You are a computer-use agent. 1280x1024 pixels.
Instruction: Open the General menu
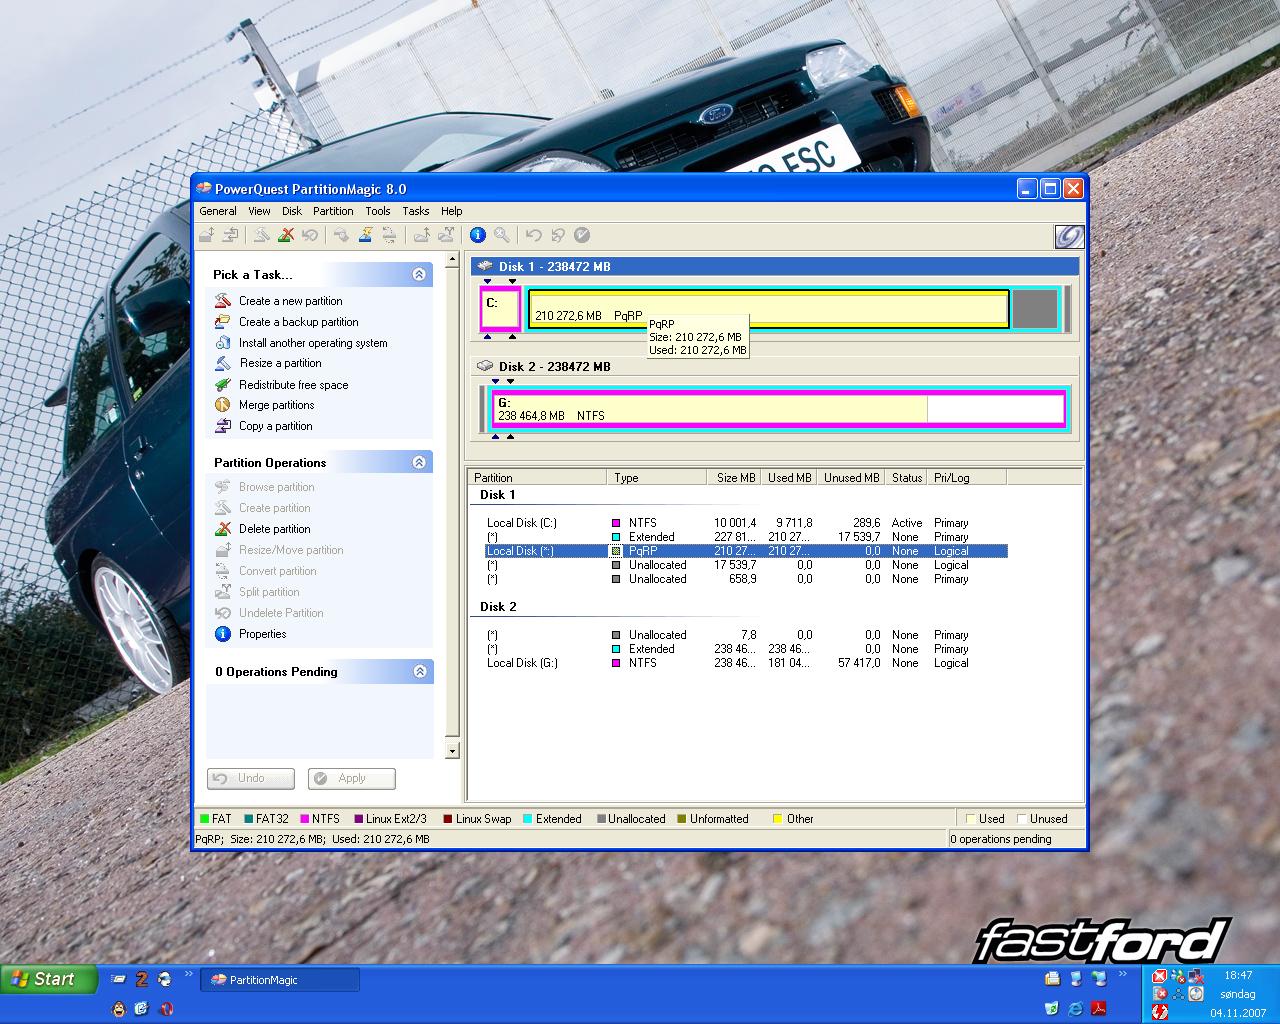coord(218,211)
